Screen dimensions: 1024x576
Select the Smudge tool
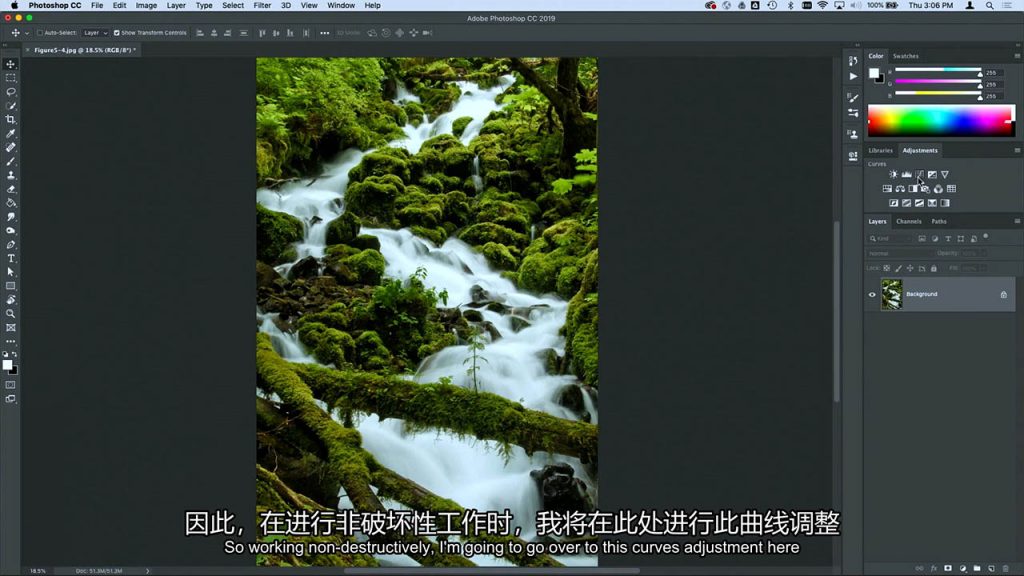10,217
